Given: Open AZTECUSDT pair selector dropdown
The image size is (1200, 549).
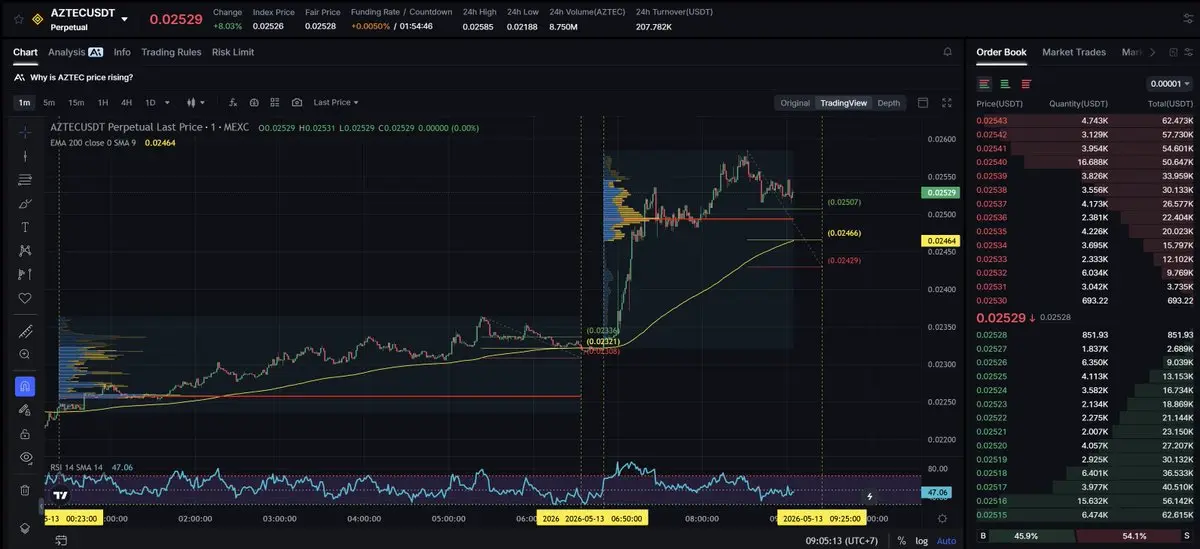Looking at the screenshot, I should coord(124,19).
